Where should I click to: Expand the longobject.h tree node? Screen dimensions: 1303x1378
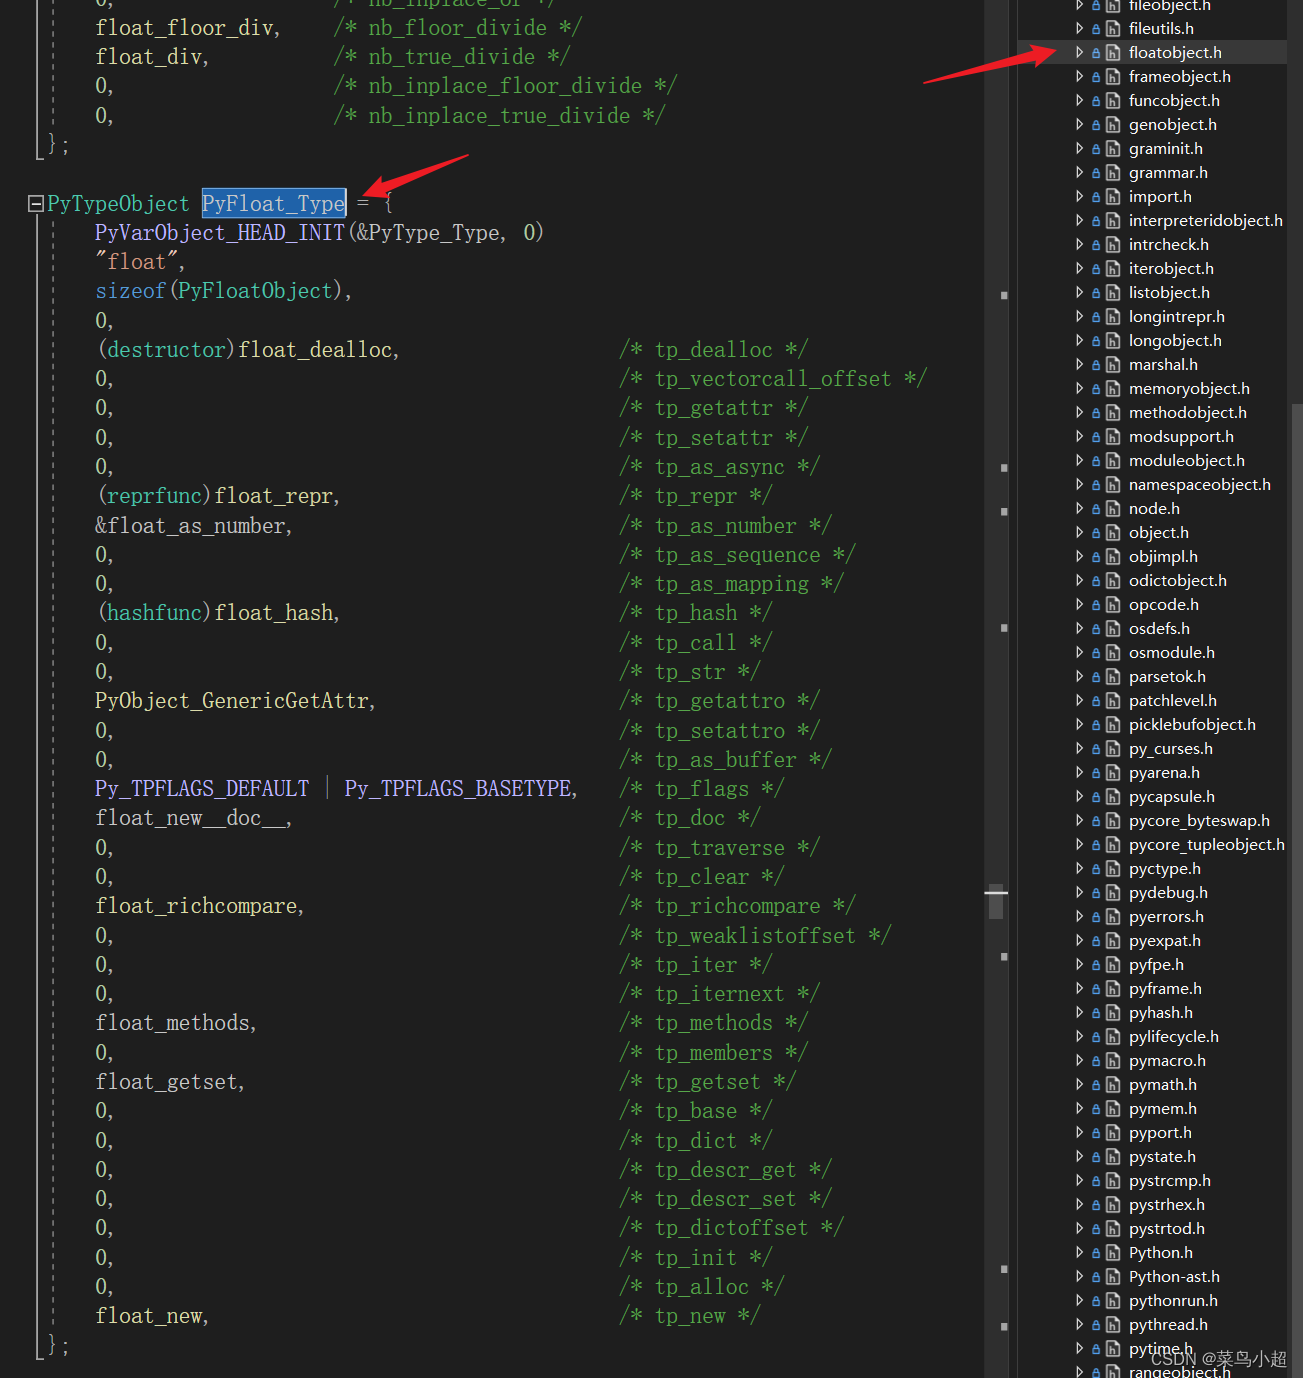pyautogui.click(x=1080, y=340)
